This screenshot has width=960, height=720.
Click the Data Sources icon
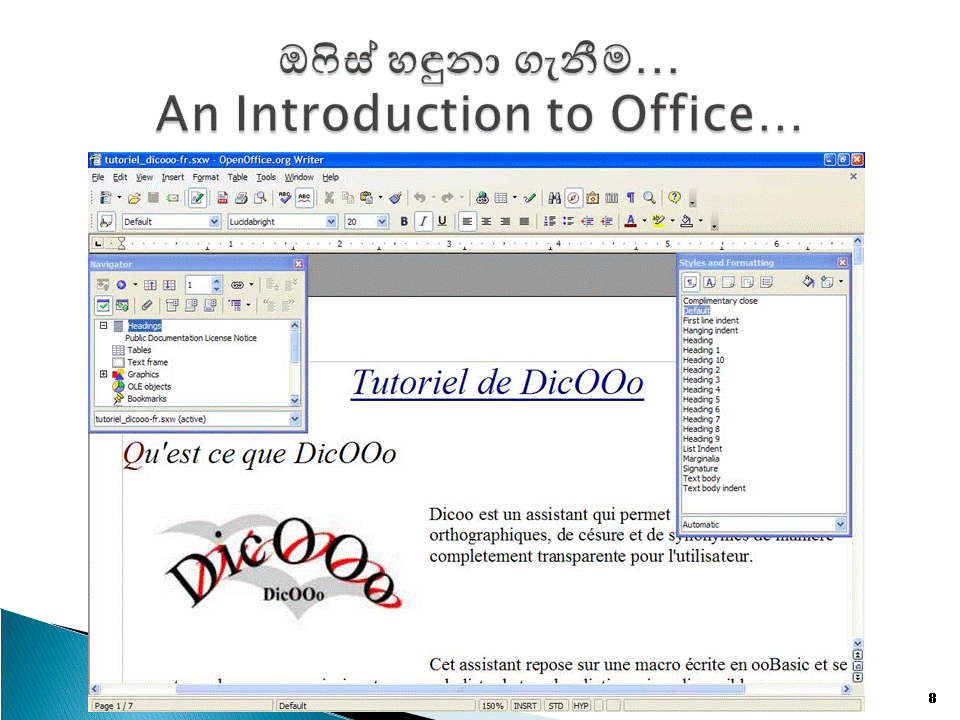click(x=611, y=198)
